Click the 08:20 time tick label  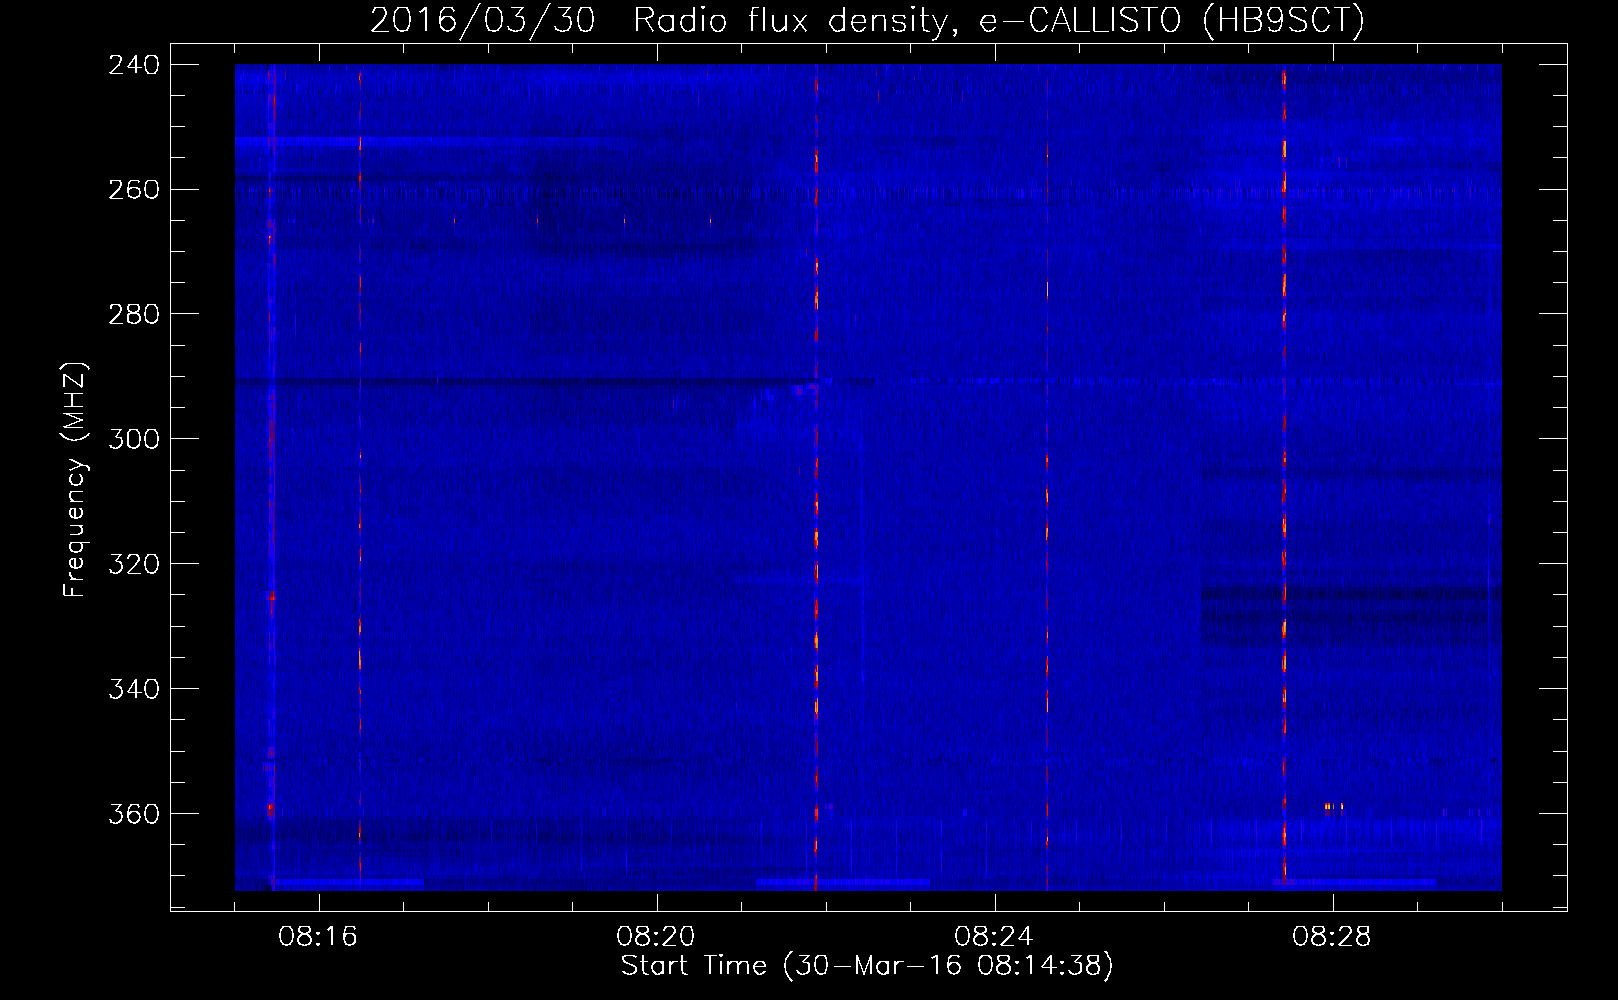pyautogui.click(x=656, y=937)
